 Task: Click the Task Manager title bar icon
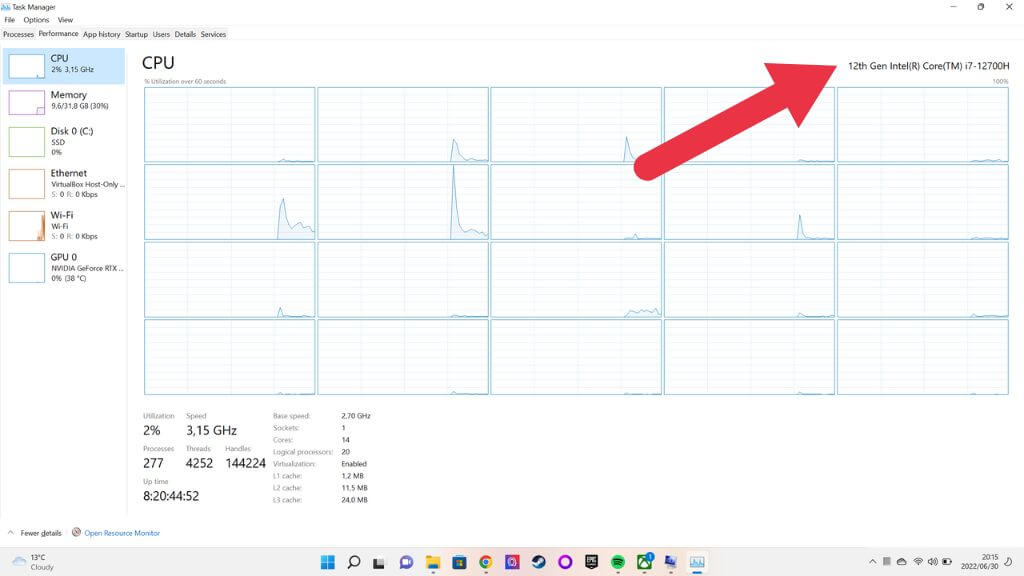pyautogui.click(x=6, y=7)
